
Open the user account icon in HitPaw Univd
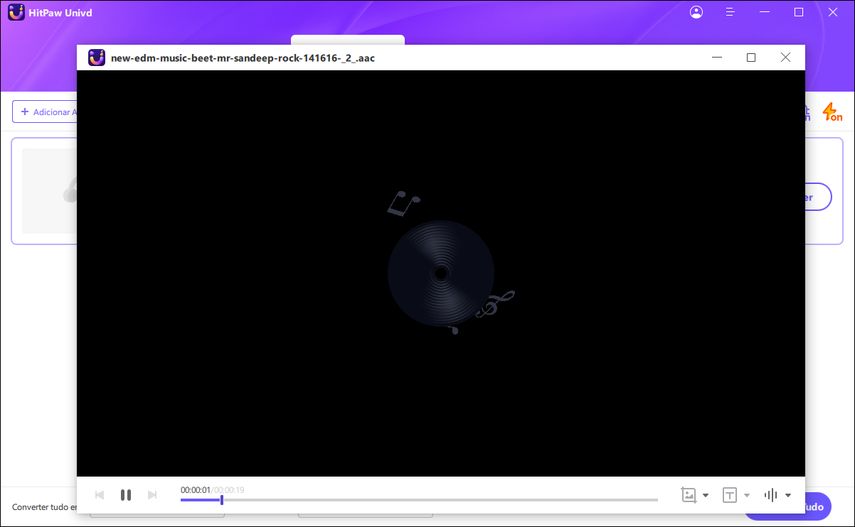pos(696,12)
